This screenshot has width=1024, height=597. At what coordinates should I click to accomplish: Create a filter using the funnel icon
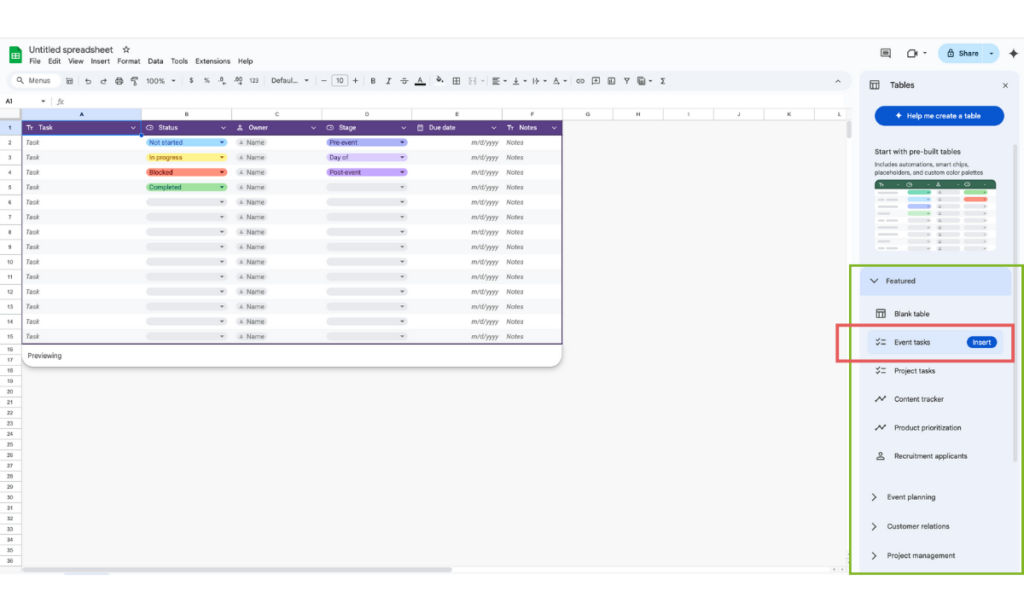pyautogui.click(x=625, y=80)
